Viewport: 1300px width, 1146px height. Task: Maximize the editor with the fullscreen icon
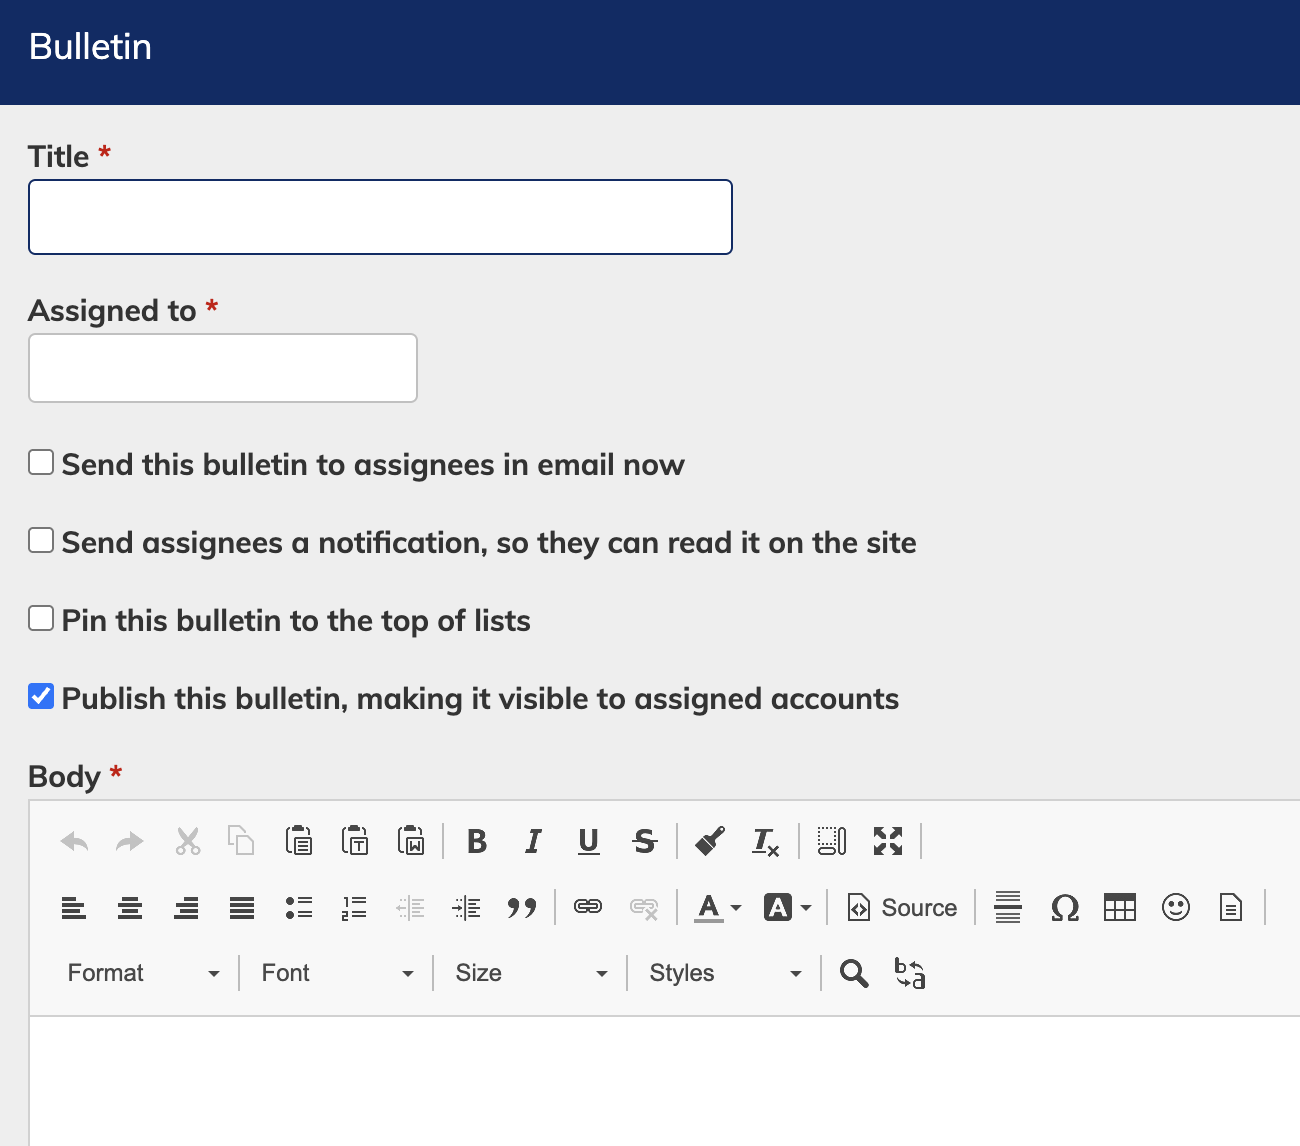point(888,841)
